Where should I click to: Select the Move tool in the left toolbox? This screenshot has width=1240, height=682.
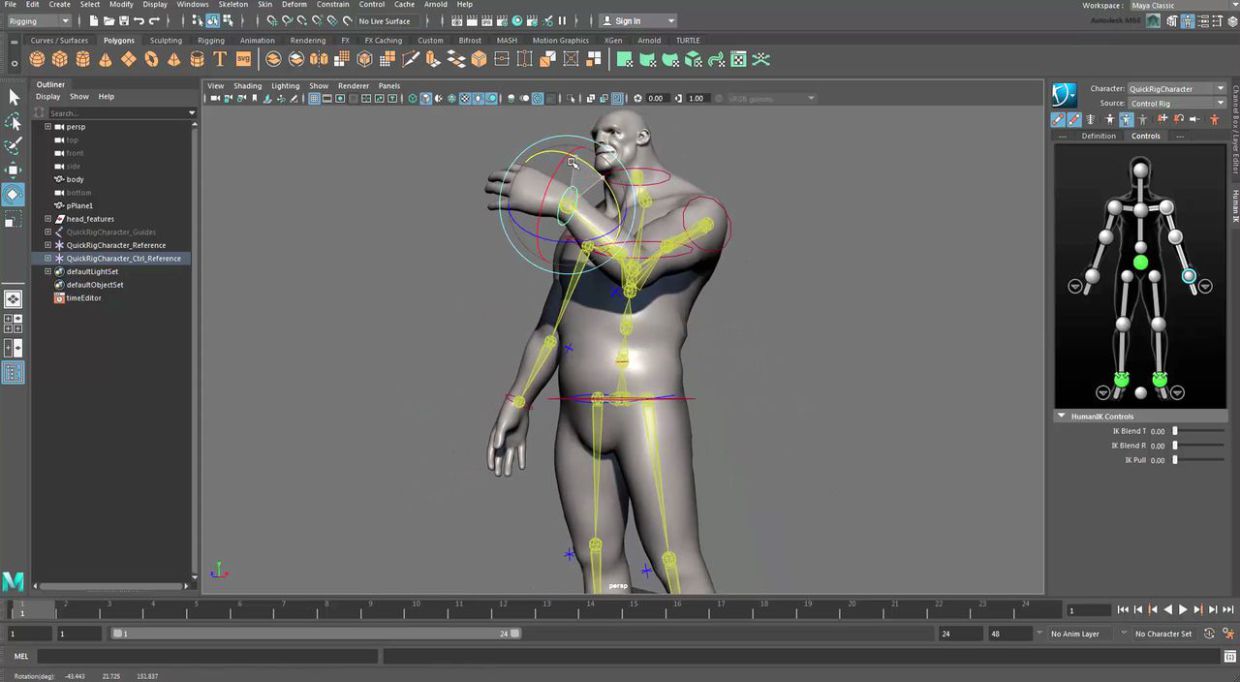tap(14, 170)
